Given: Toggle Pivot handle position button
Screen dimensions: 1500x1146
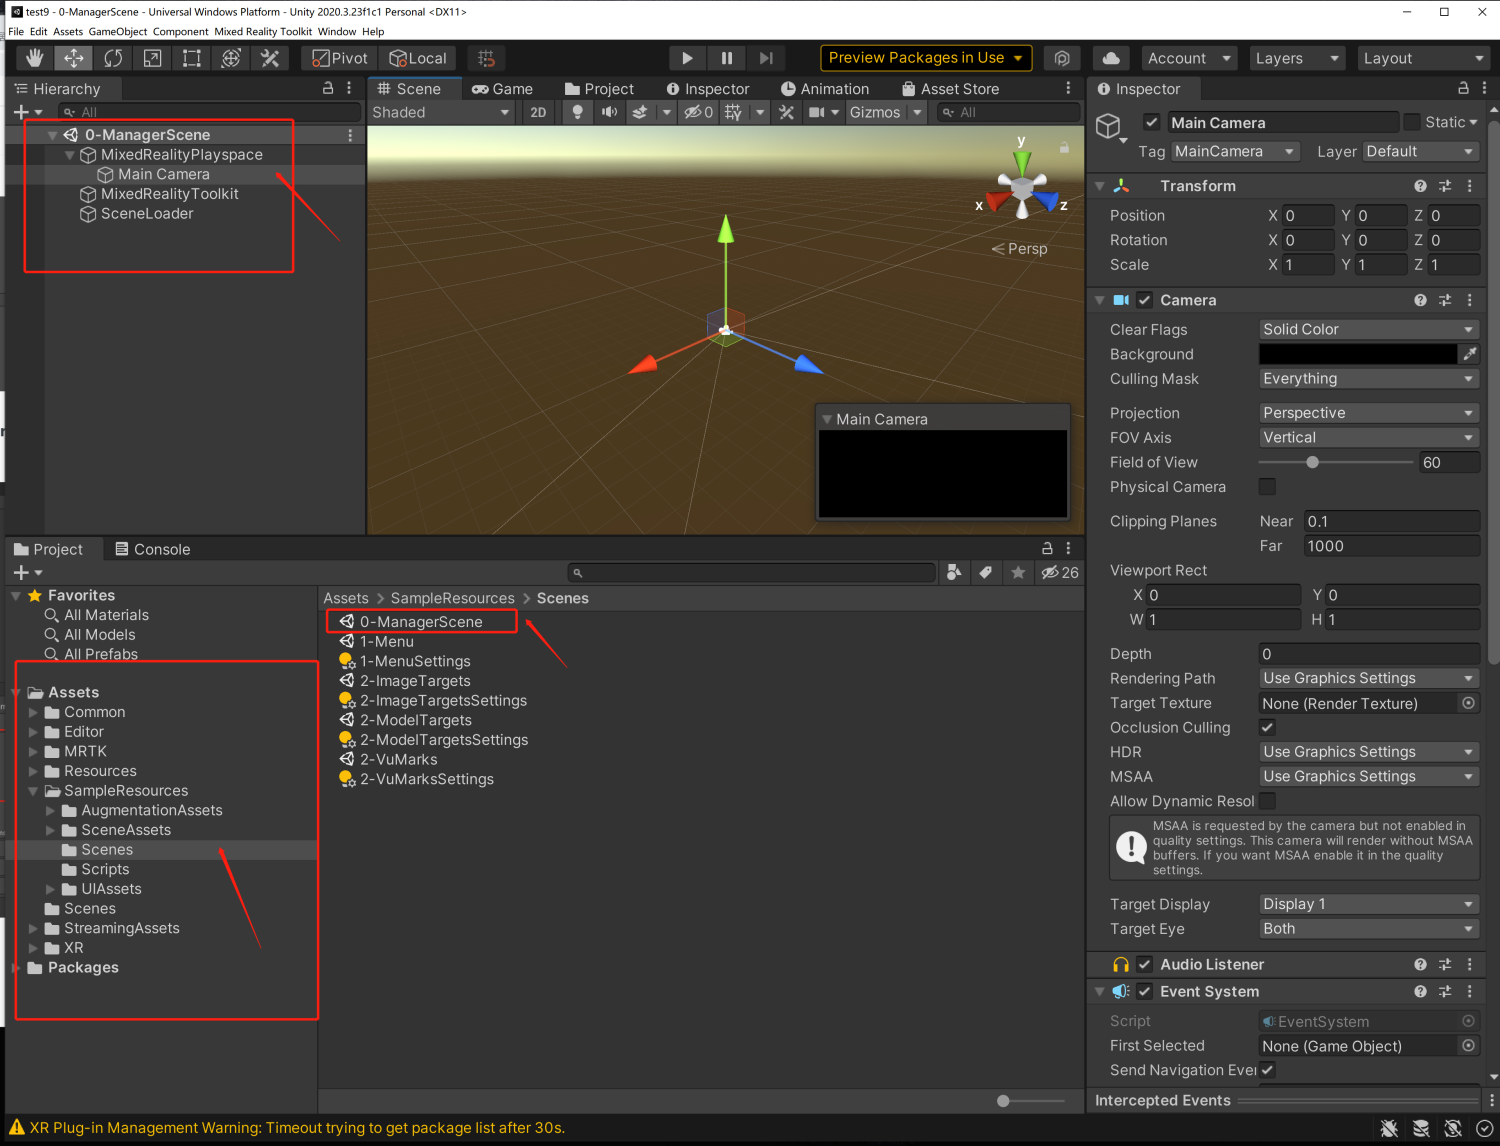Looking at the screenshot, I should tap(340, 58).
